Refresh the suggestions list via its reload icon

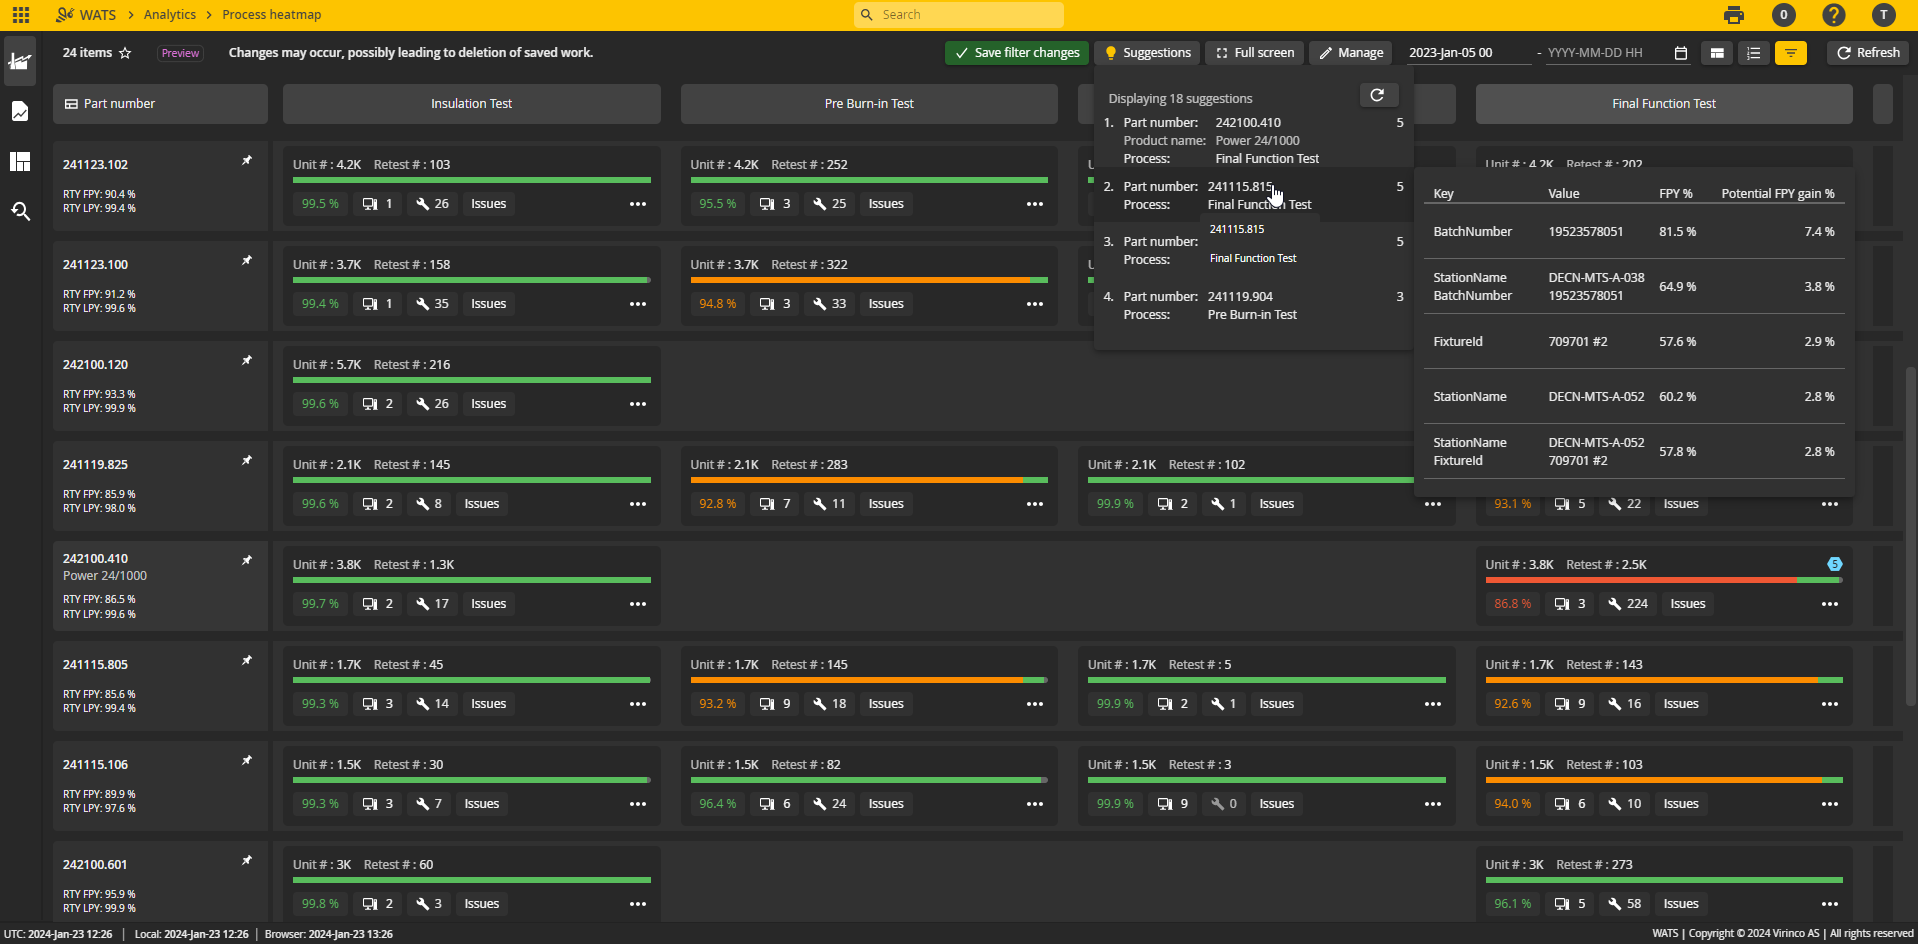click(1378, 95)
